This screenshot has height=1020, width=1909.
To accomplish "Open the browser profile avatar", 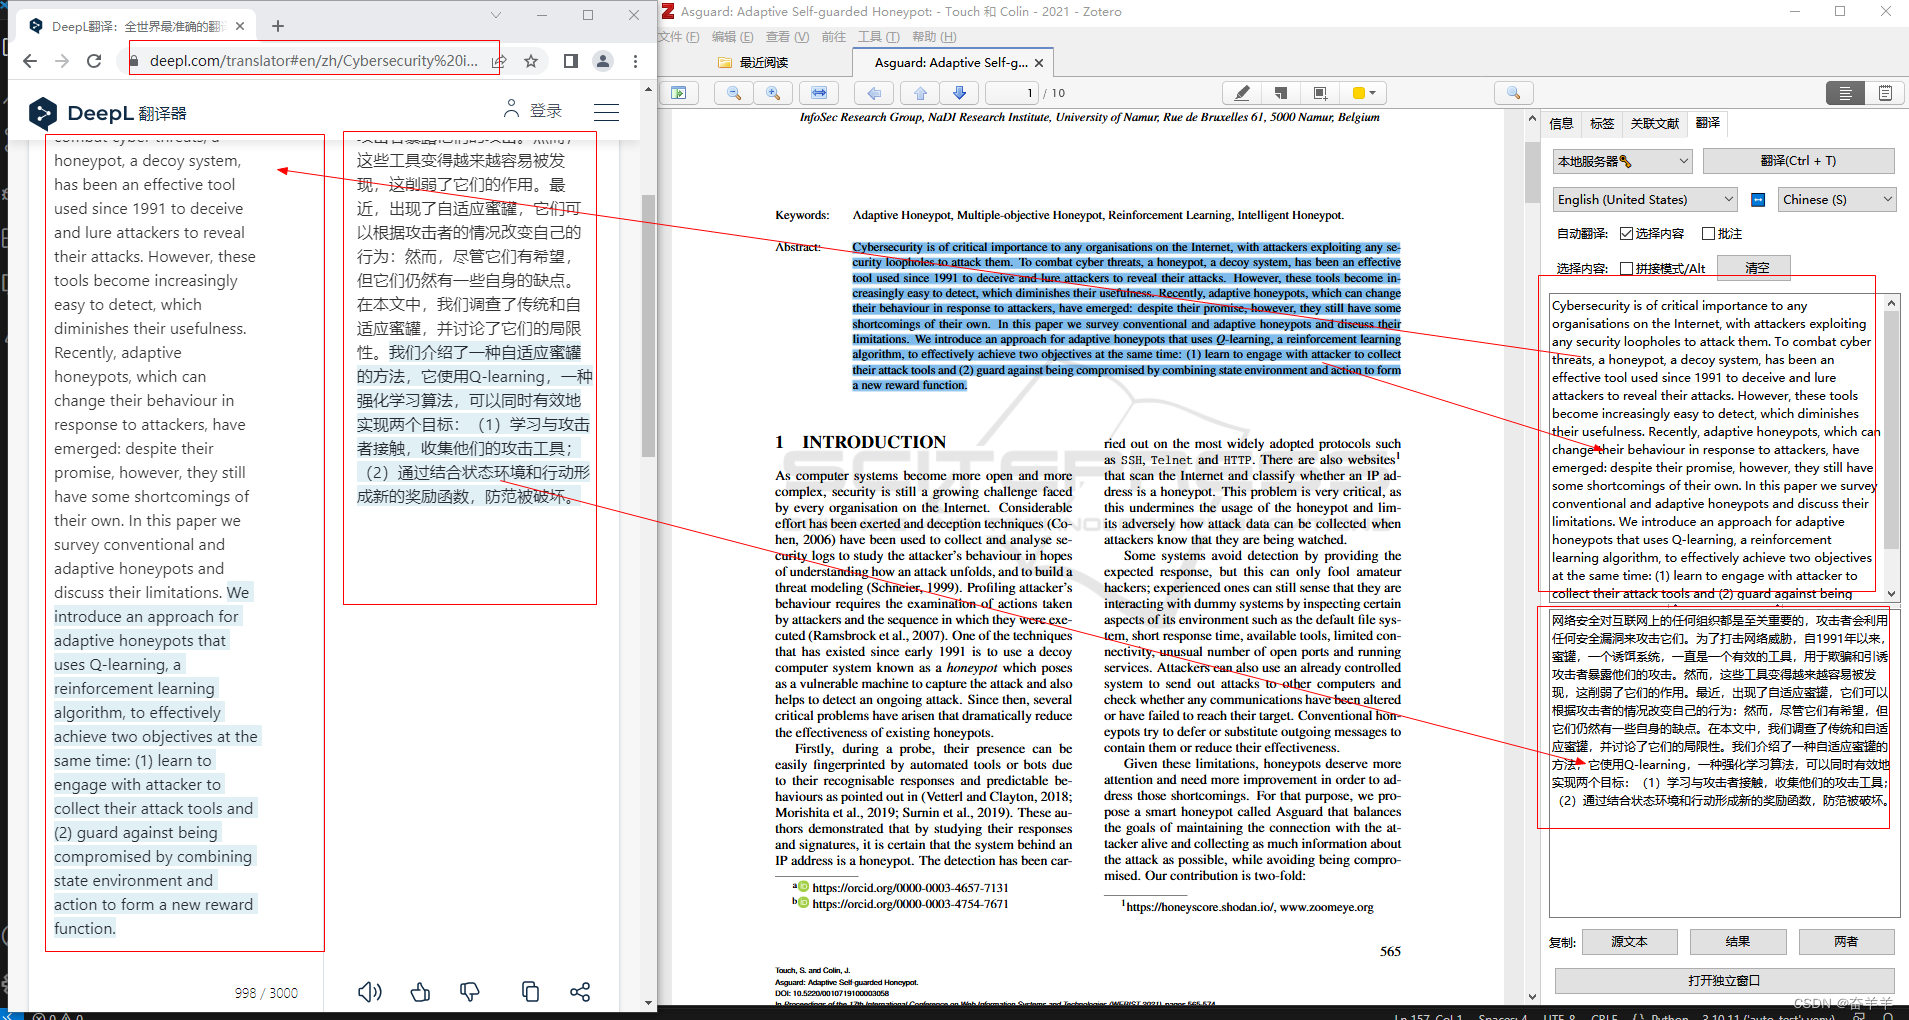I will click(x=603, y=61).
